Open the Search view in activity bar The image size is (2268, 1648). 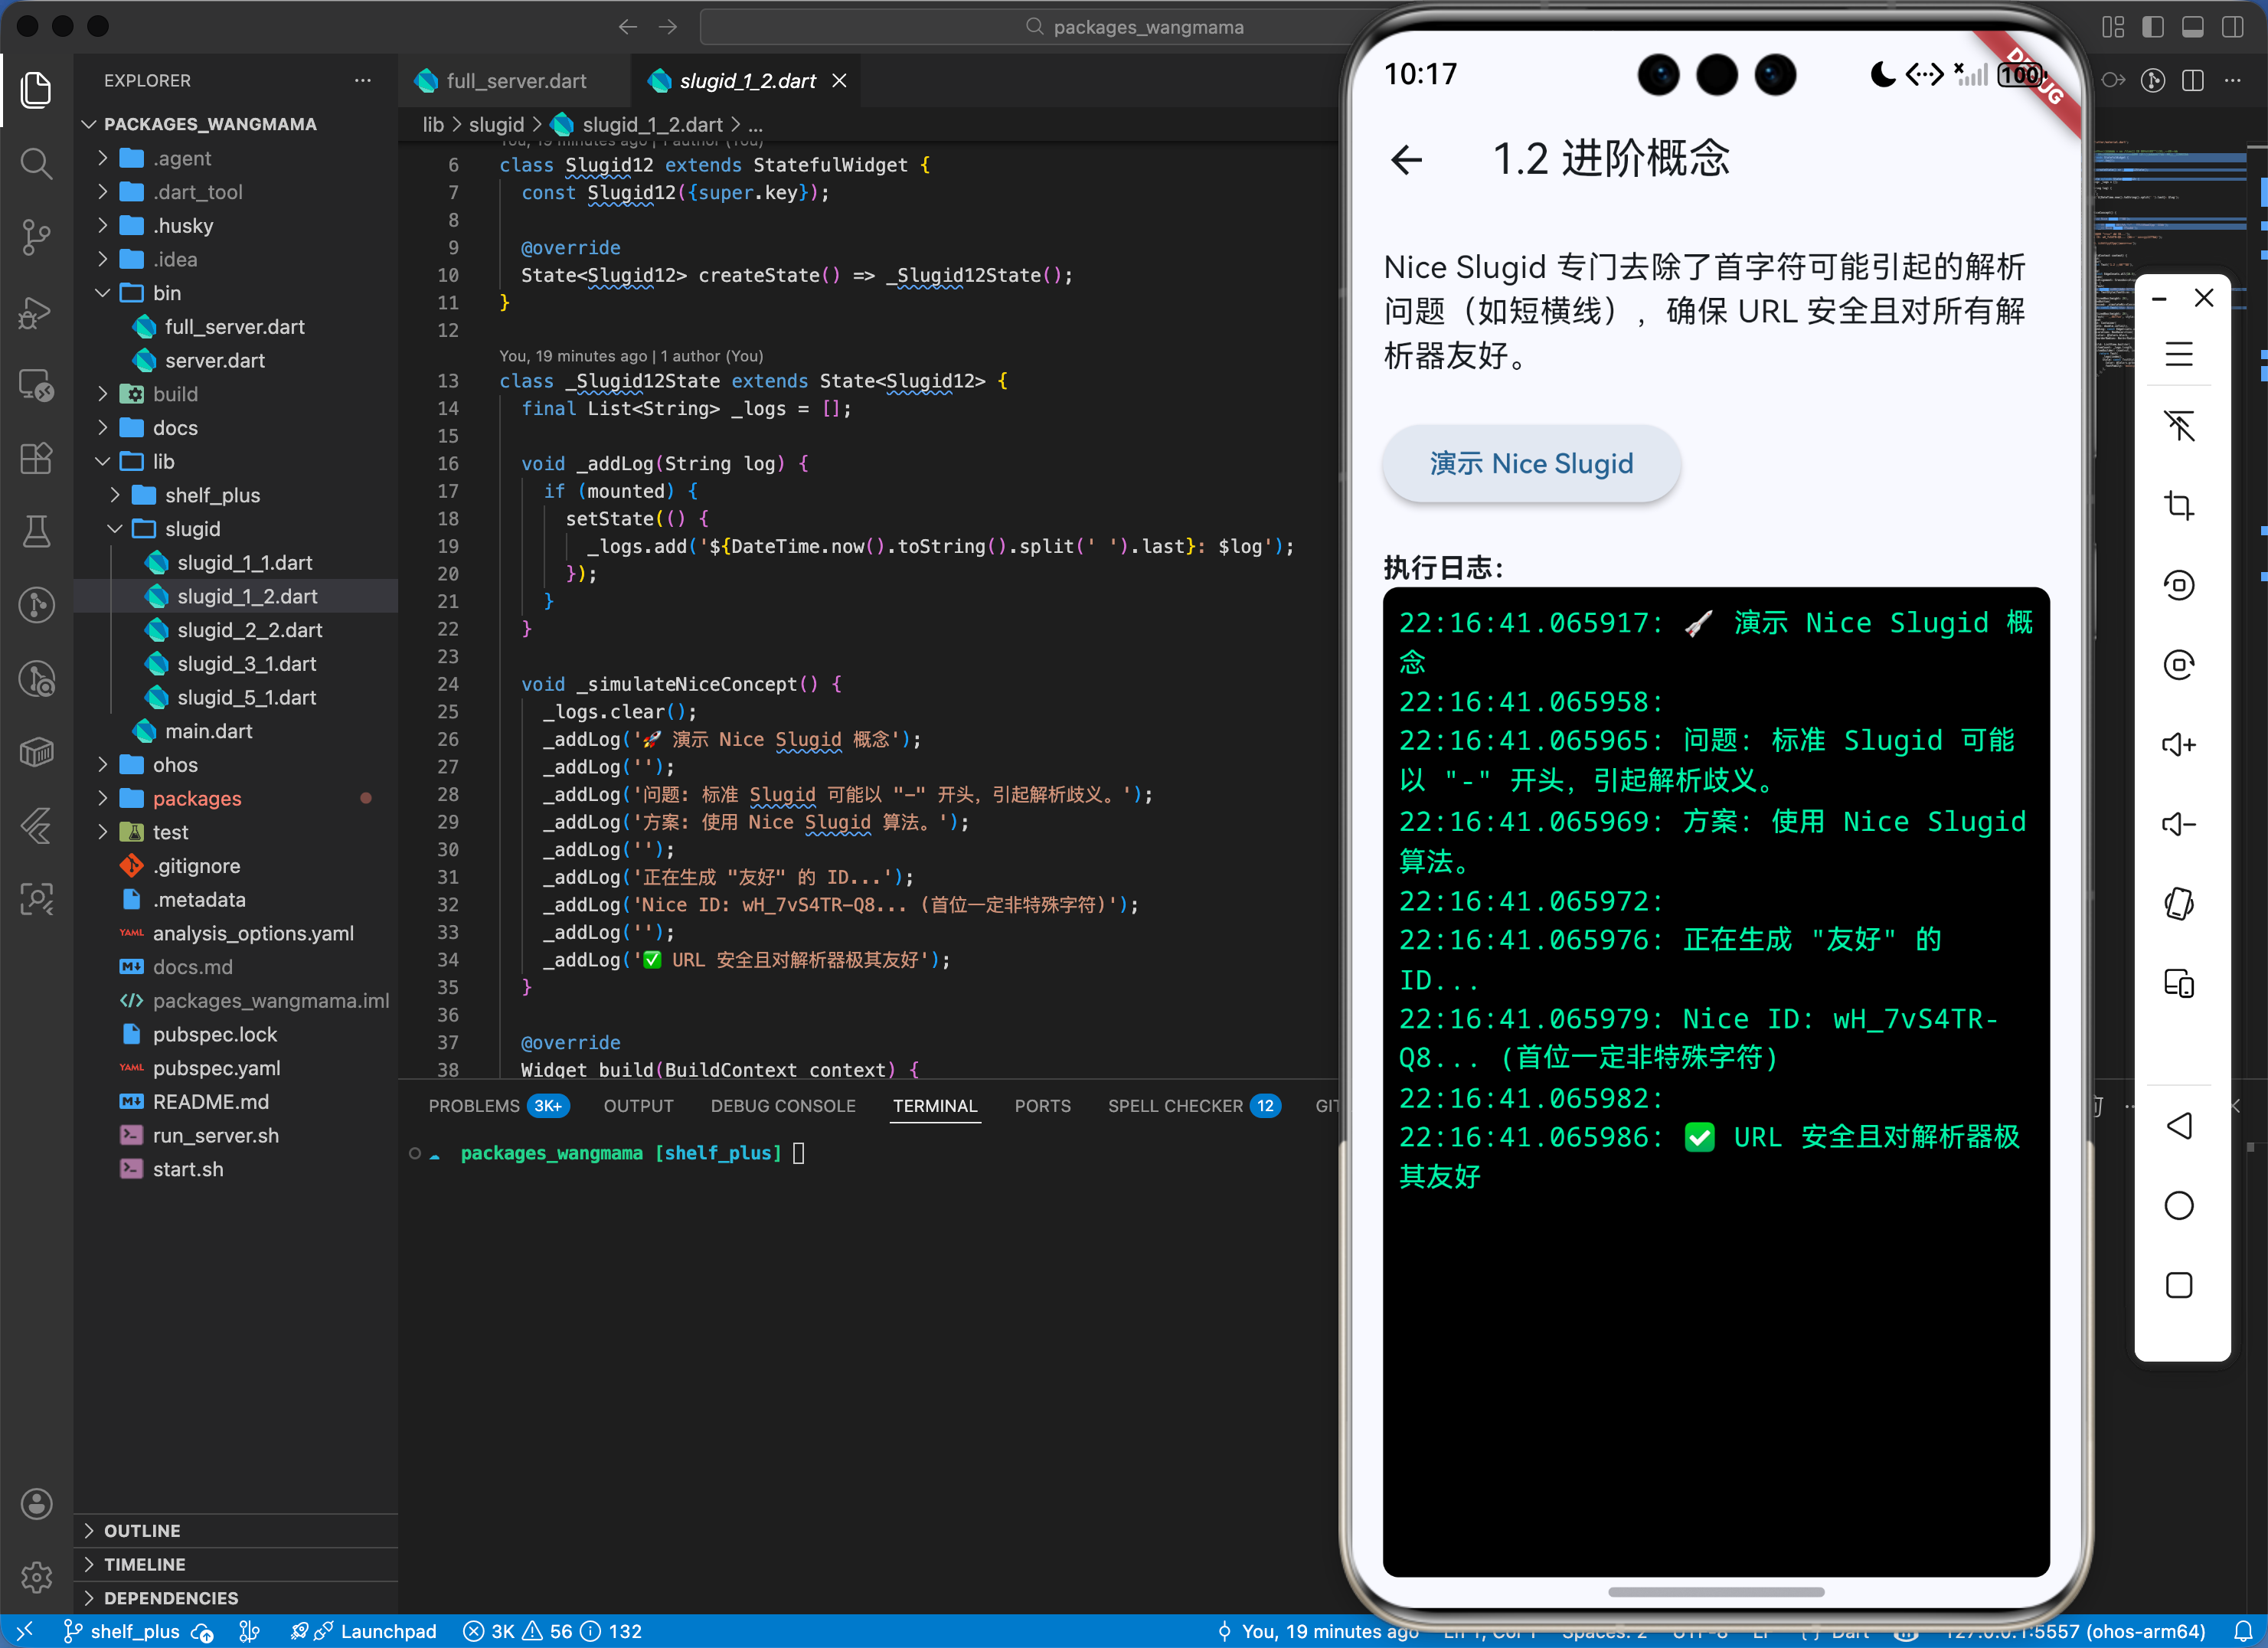(36, 163)
